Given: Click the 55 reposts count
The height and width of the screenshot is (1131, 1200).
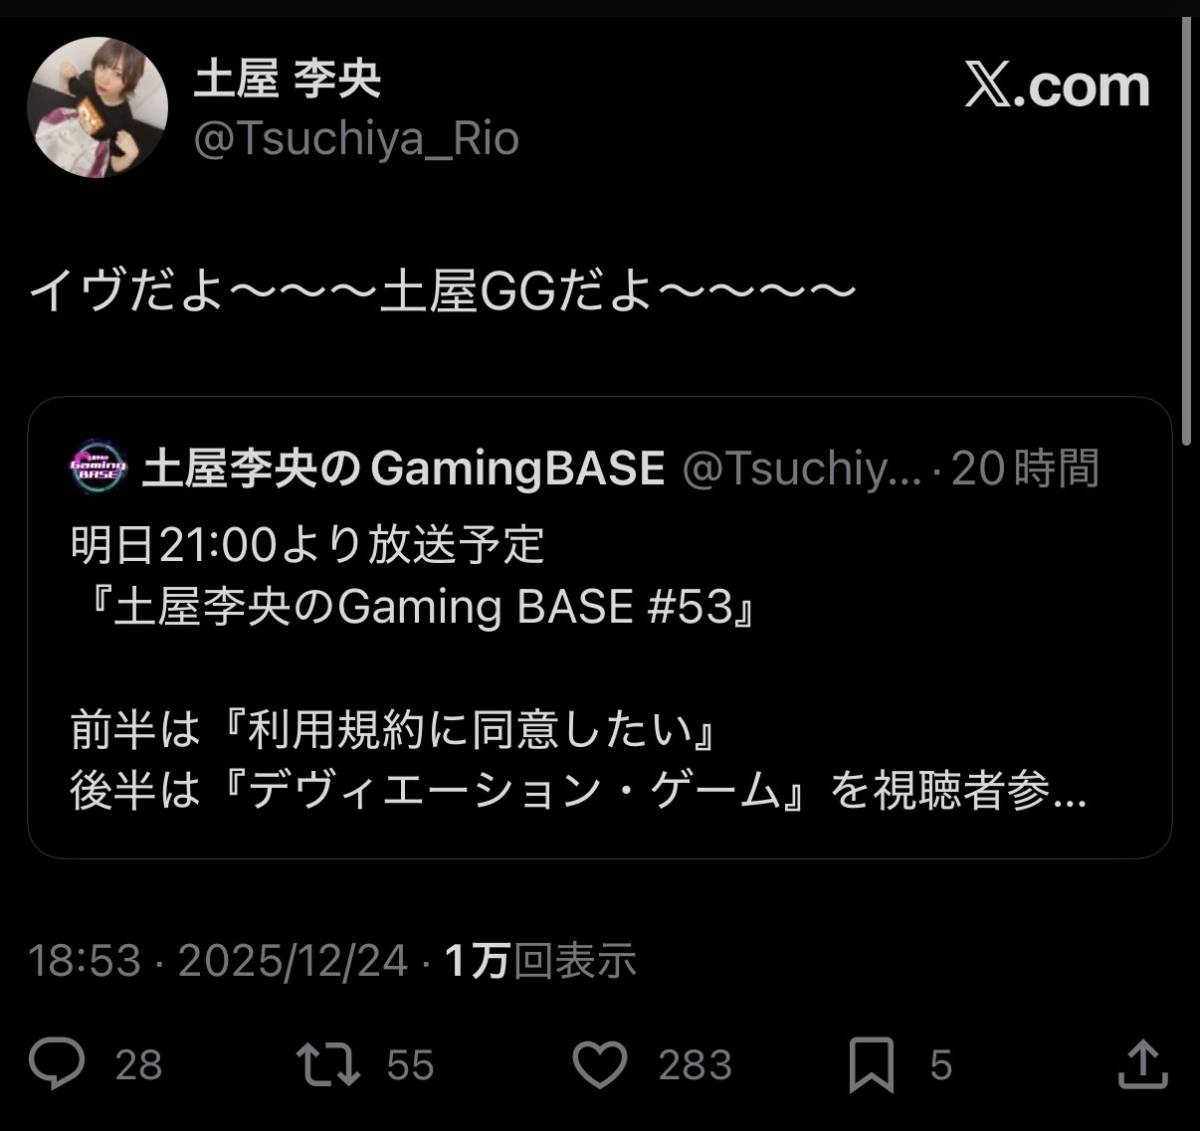Looking at the screenshot, I should click(x=410, y=1066).
